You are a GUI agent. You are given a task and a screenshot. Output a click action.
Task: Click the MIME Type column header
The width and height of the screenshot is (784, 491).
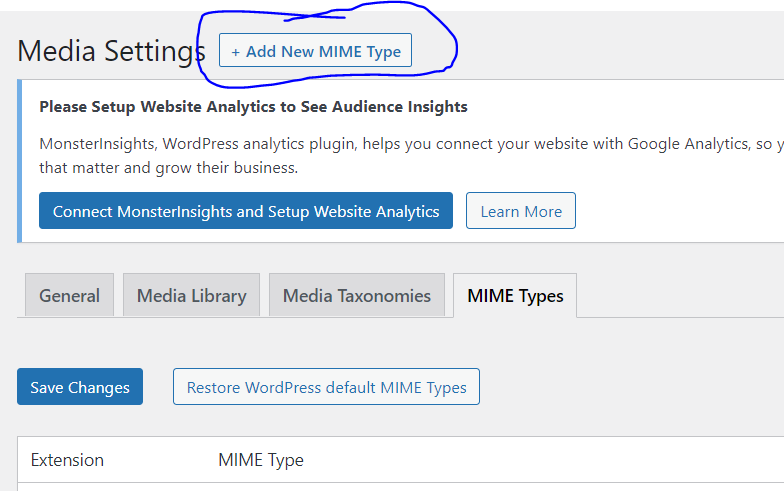[x=260, y=460]
